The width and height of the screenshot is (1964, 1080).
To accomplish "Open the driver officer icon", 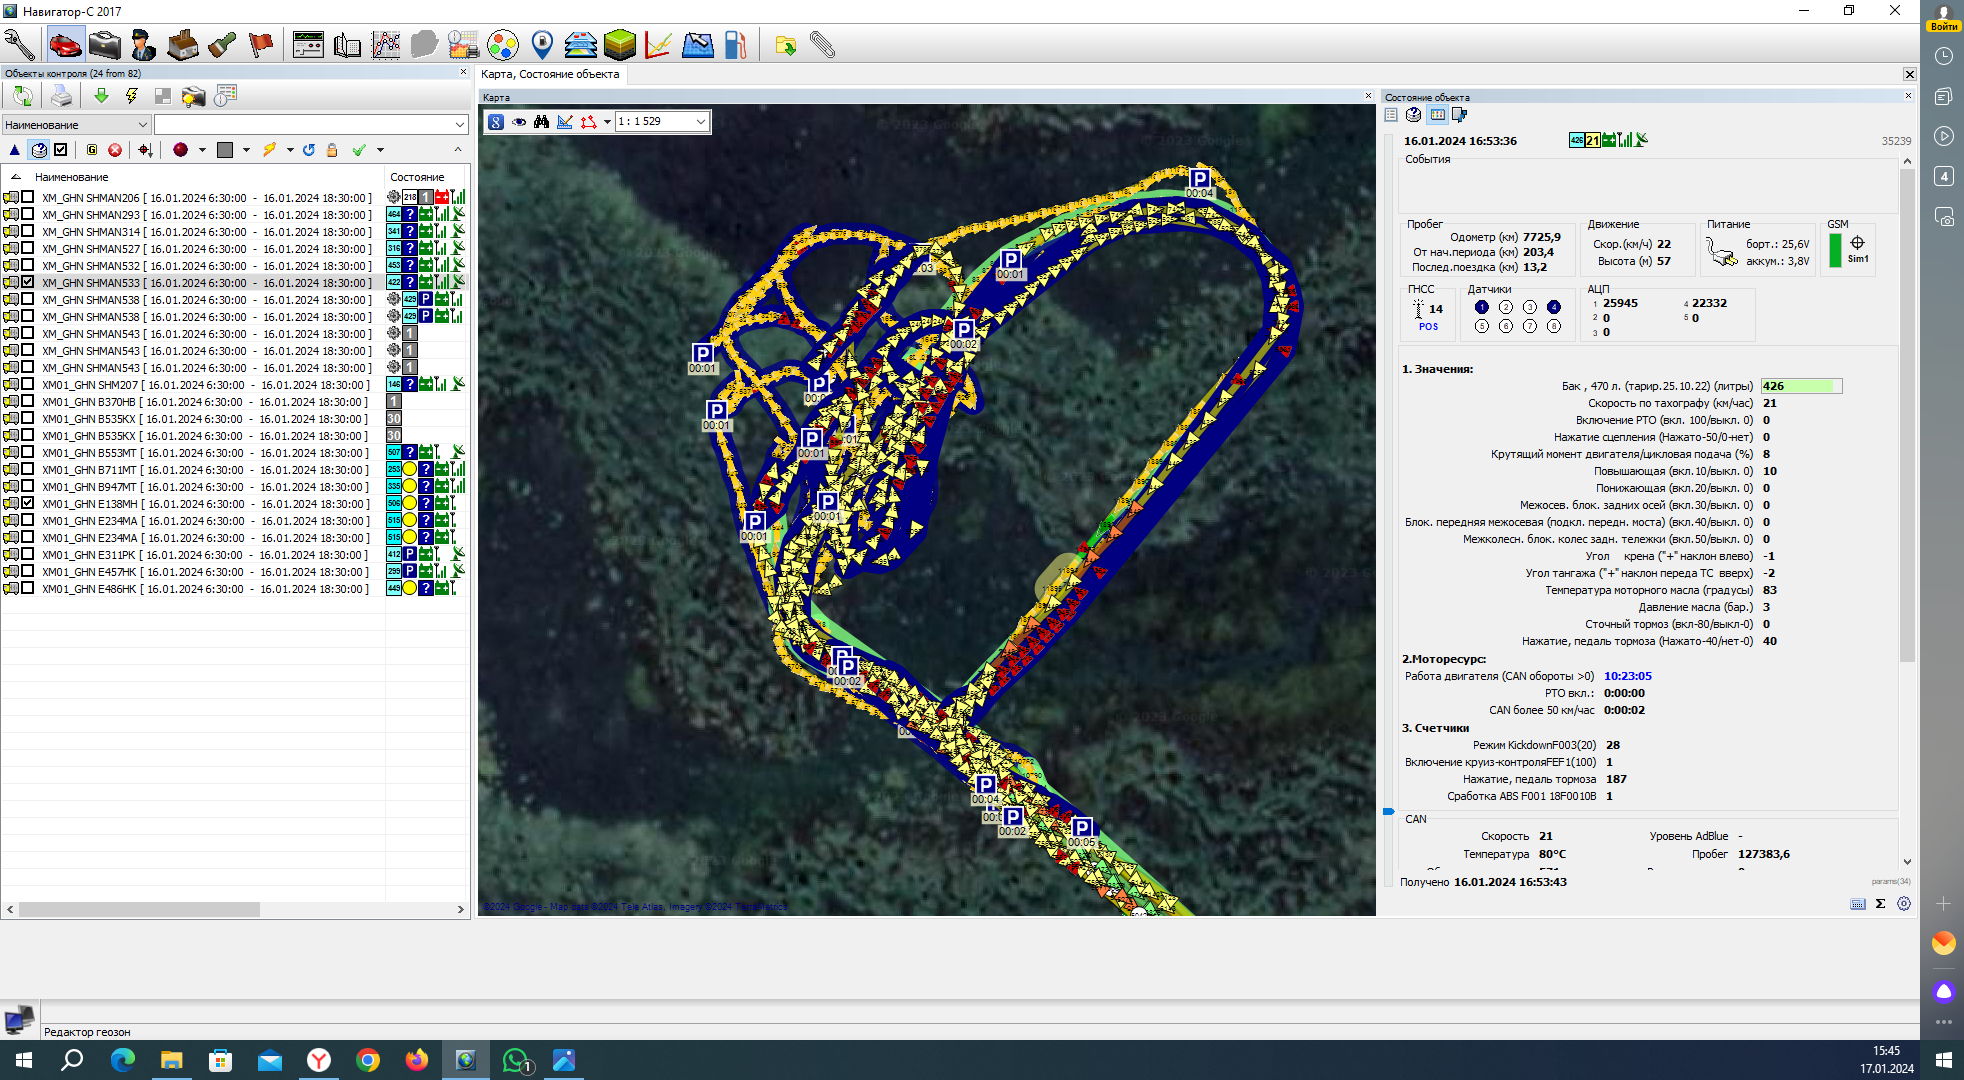I will tap(143, 44).
